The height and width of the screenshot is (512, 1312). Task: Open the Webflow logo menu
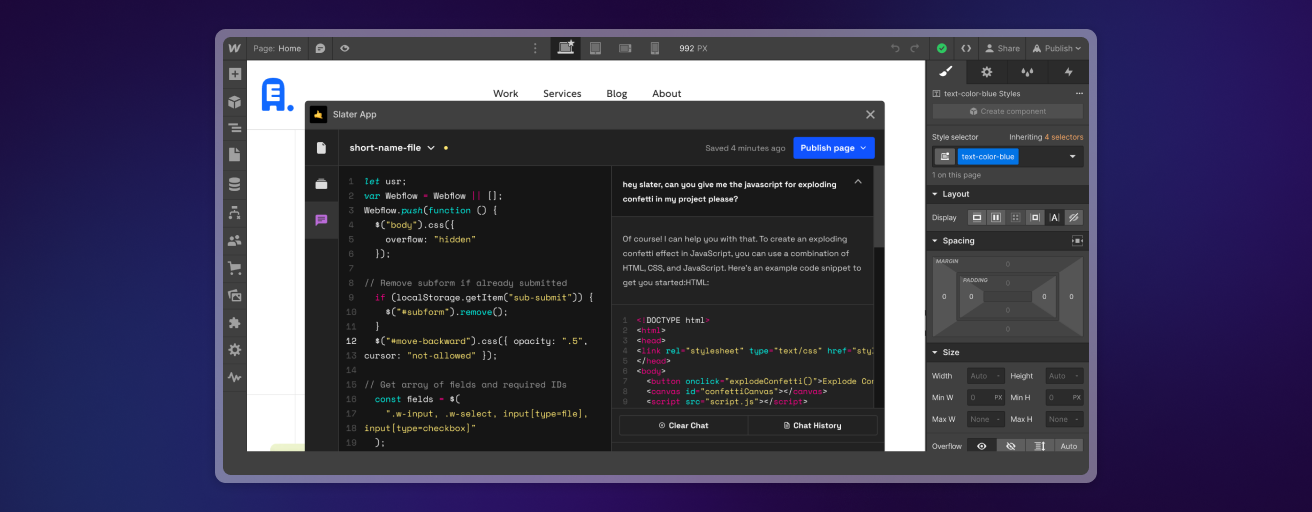(x=234, y=48)
